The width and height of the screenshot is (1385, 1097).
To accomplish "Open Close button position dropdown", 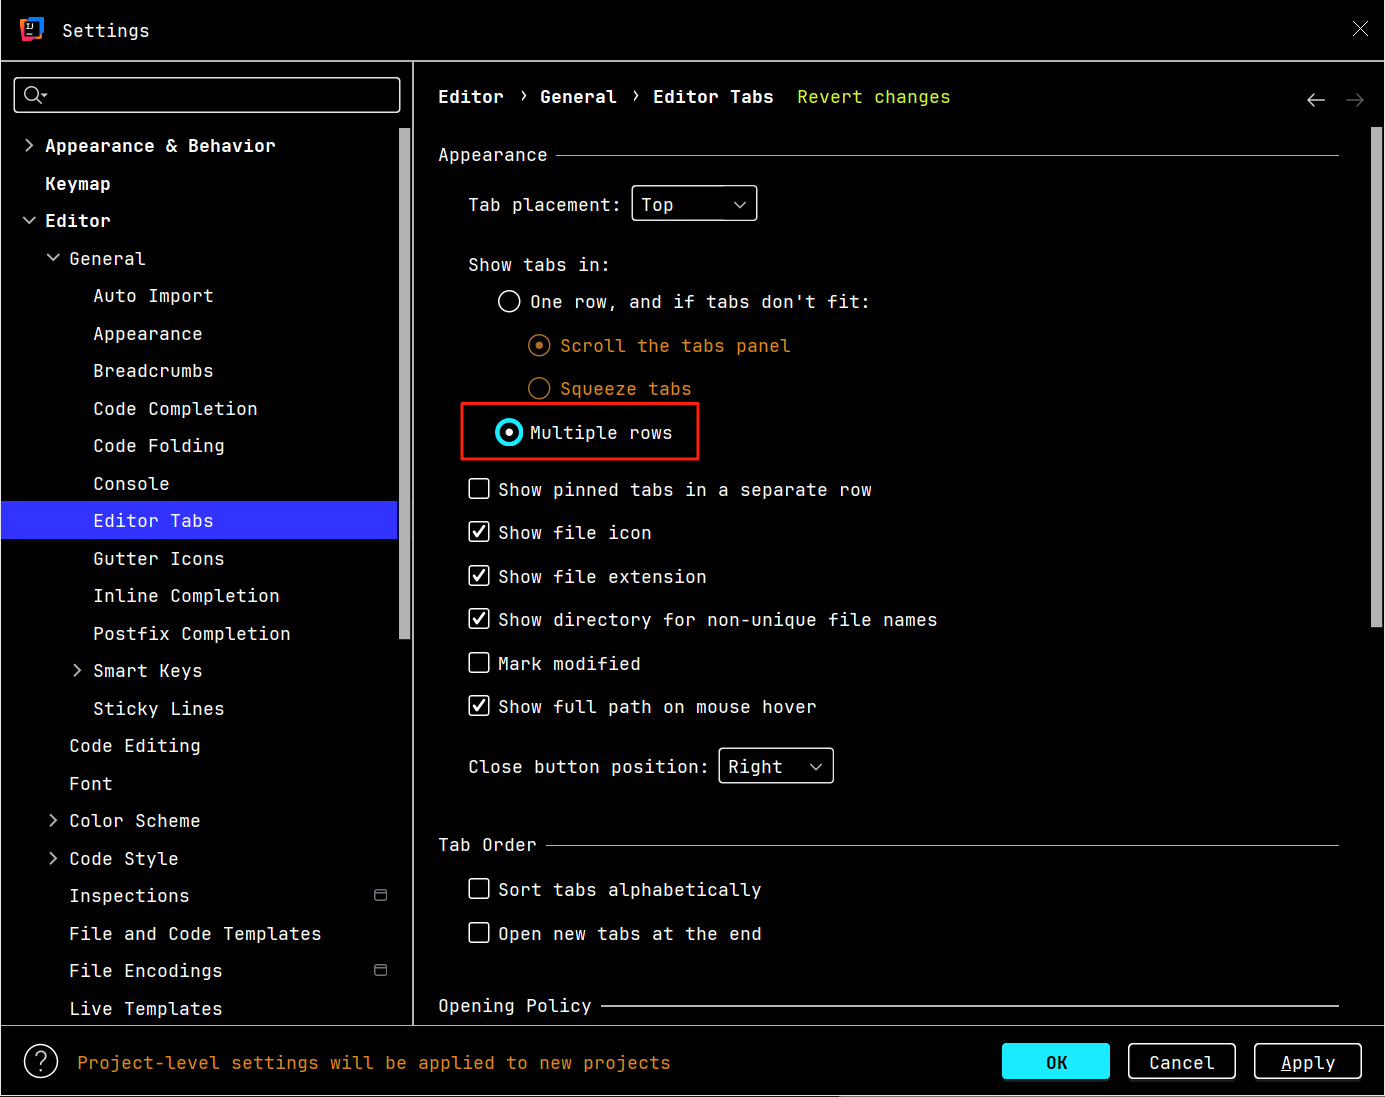I will point(775,766).
